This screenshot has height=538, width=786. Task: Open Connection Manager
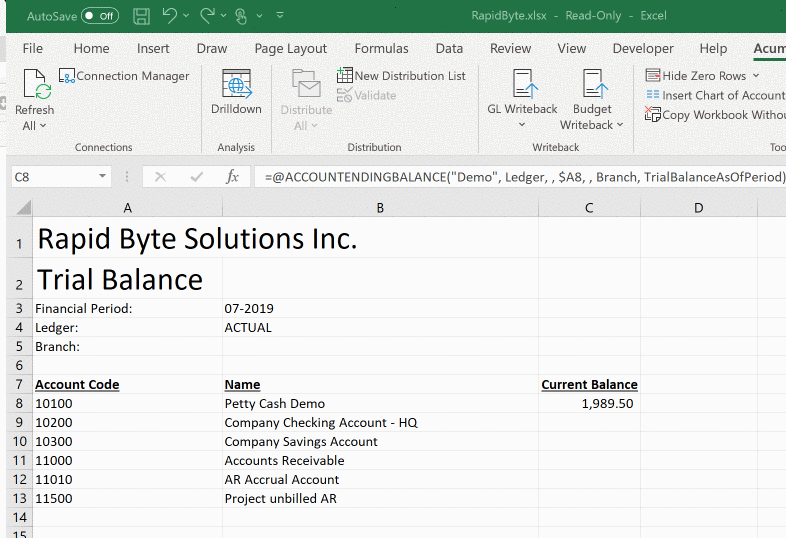(x=124, y=76)
